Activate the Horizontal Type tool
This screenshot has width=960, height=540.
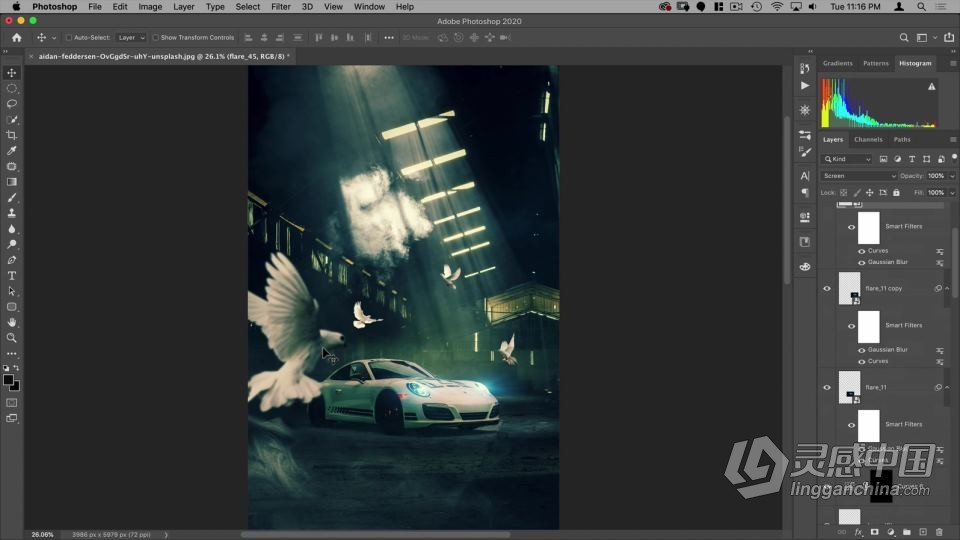12,275
